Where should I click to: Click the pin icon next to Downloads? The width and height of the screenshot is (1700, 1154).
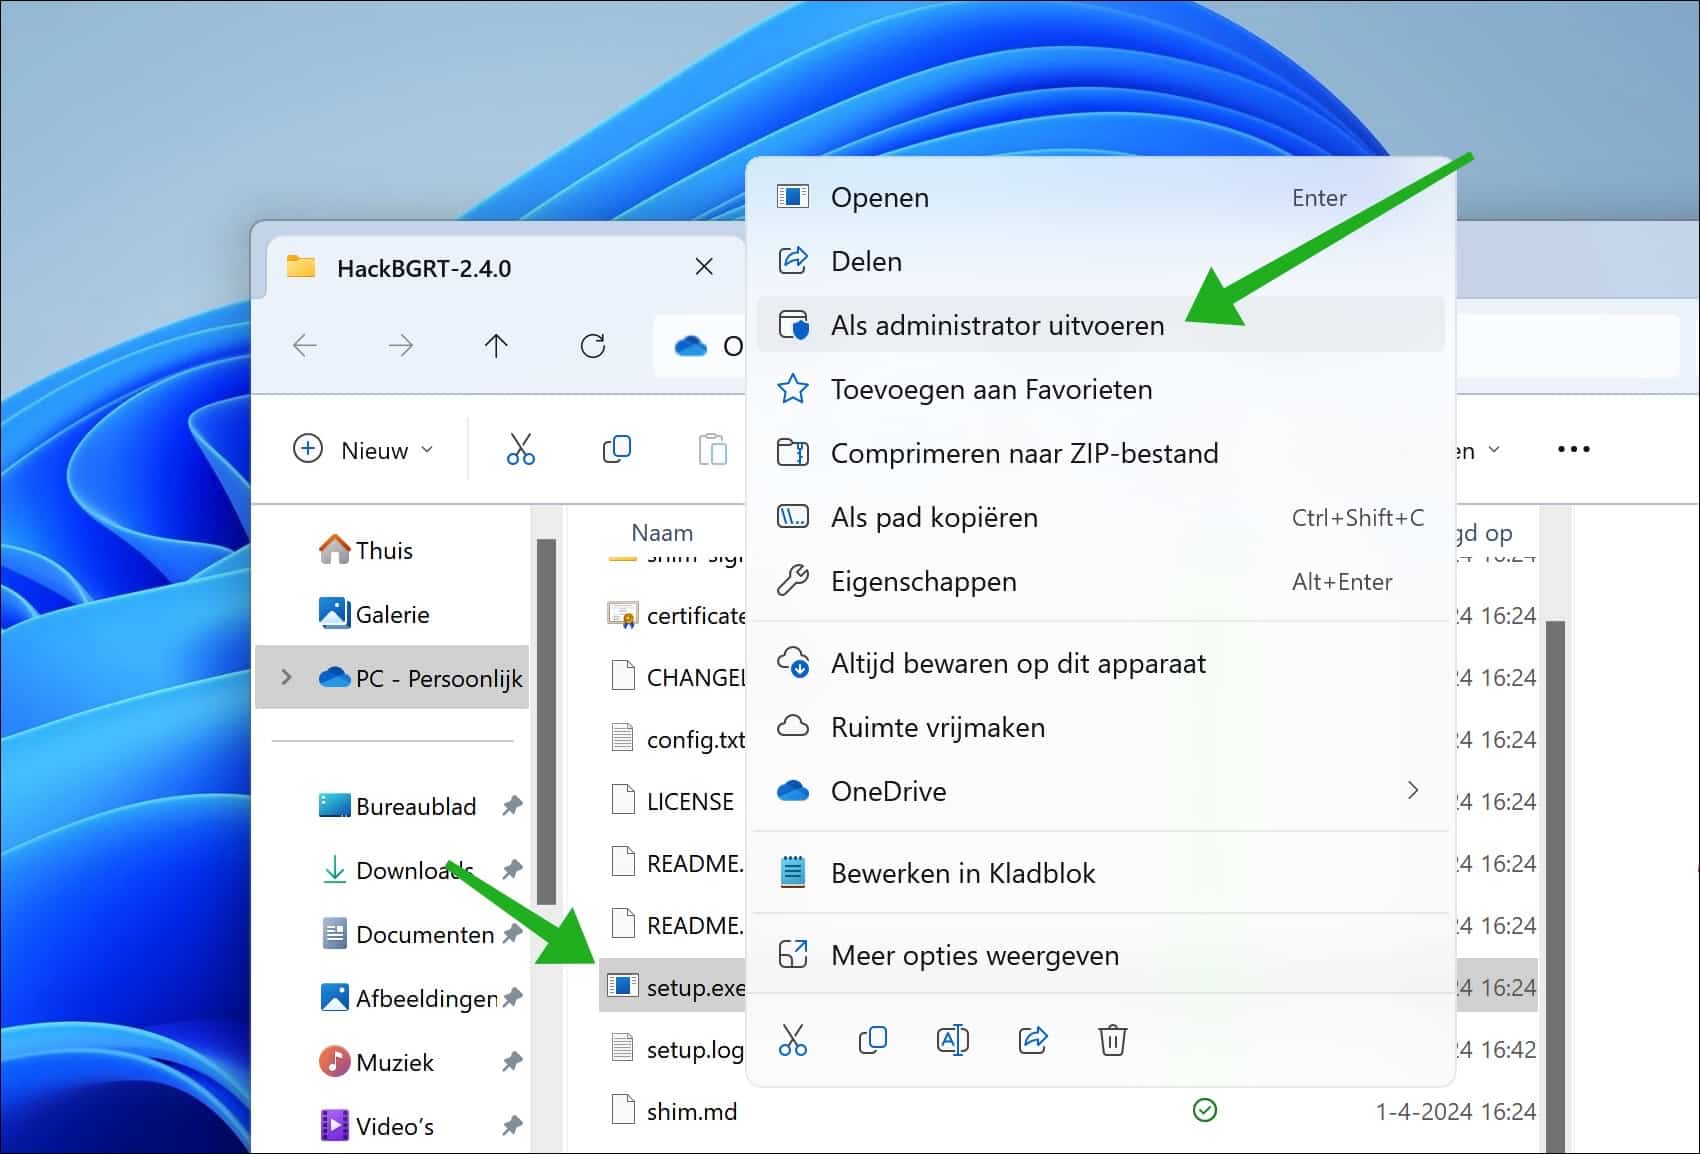point(513,869)
